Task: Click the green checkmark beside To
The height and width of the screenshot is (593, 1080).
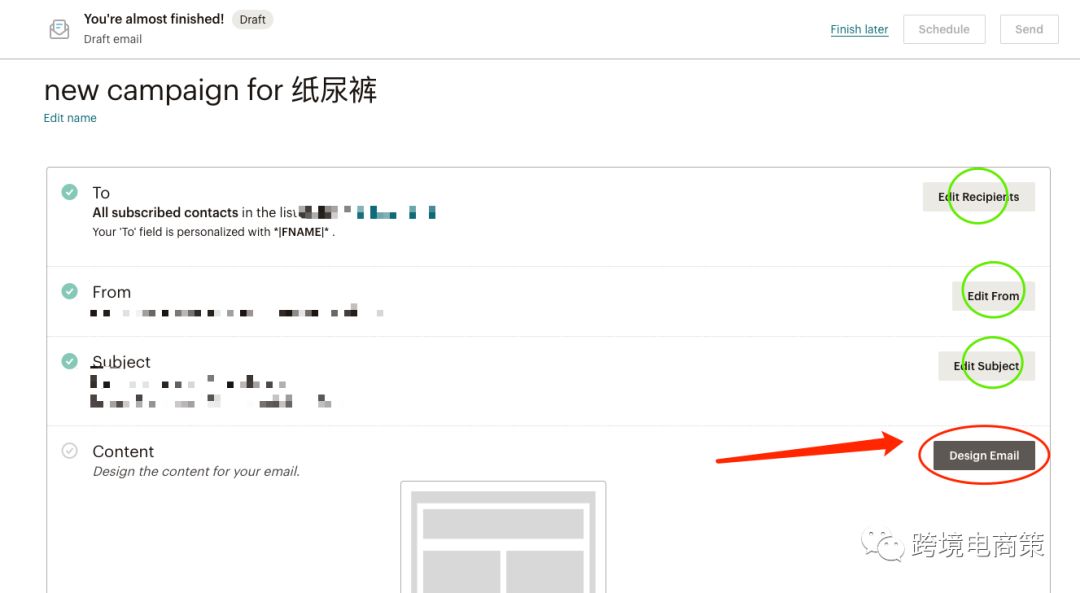Action: [x=70, y=191]
